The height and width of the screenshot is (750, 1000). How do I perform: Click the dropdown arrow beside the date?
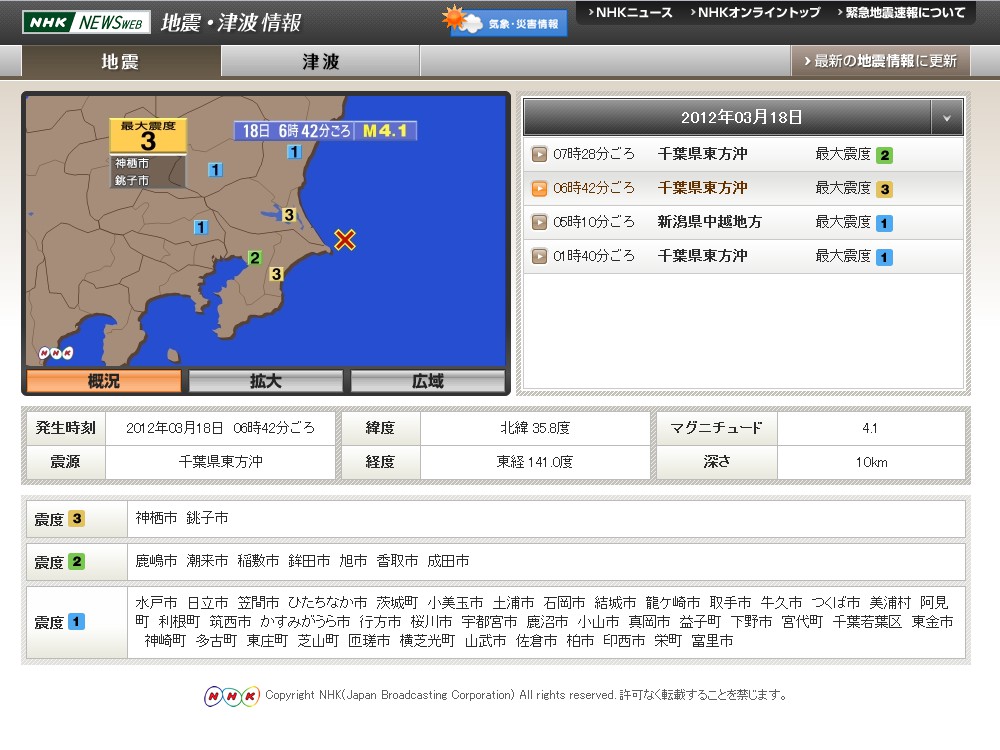tap(946, 117)
